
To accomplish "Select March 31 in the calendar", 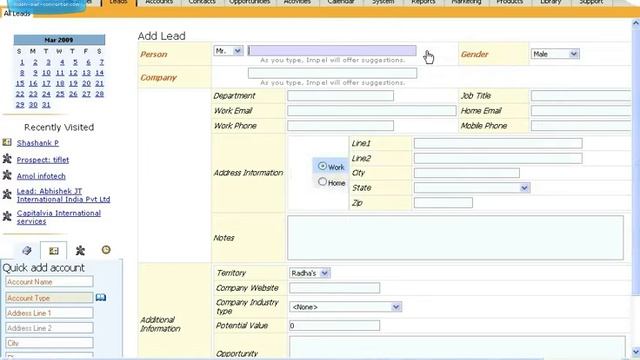I will 46,104.
